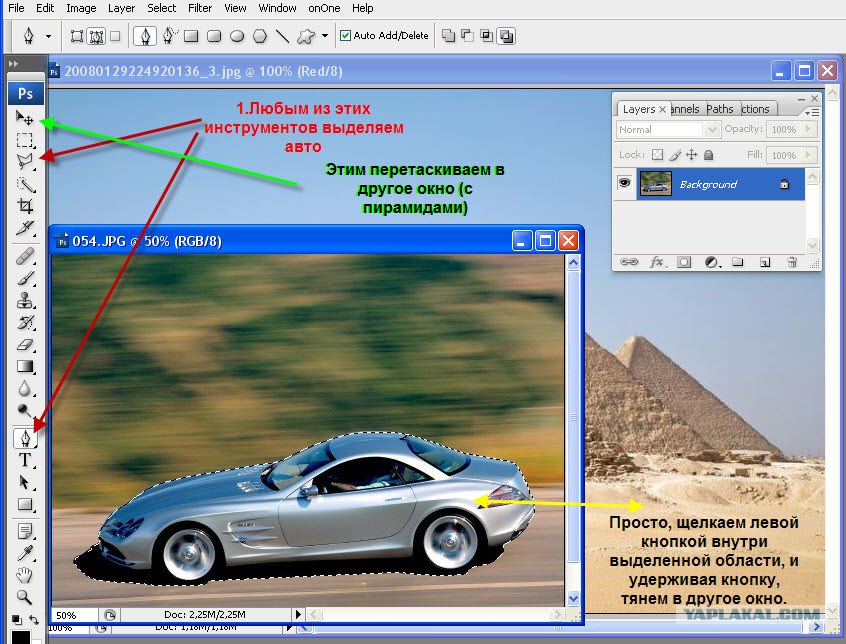
Task: Open the Filter menu
Action: coord(200,8)
